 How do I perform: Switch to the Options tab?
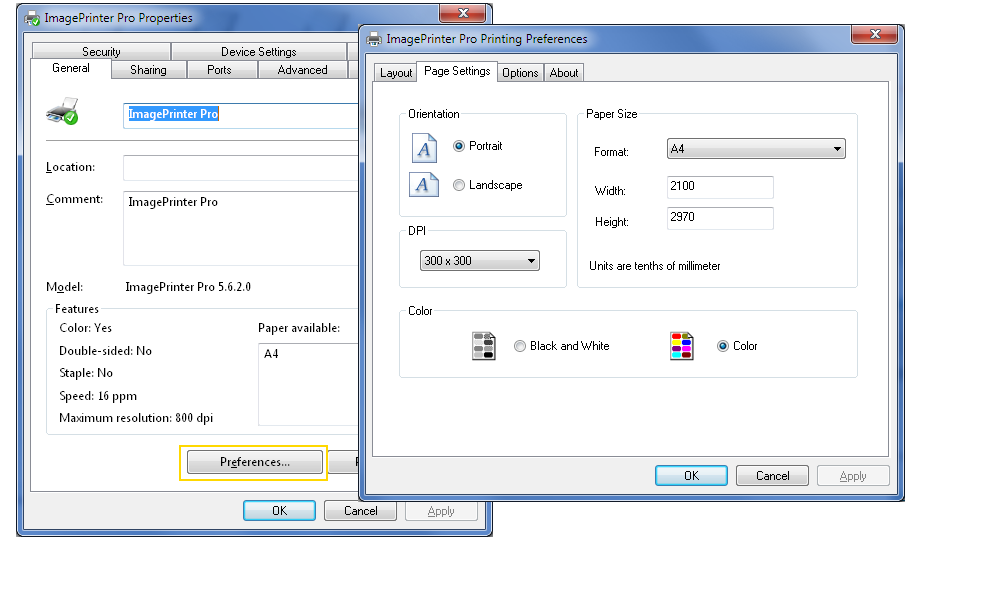[x=520, y=72]
